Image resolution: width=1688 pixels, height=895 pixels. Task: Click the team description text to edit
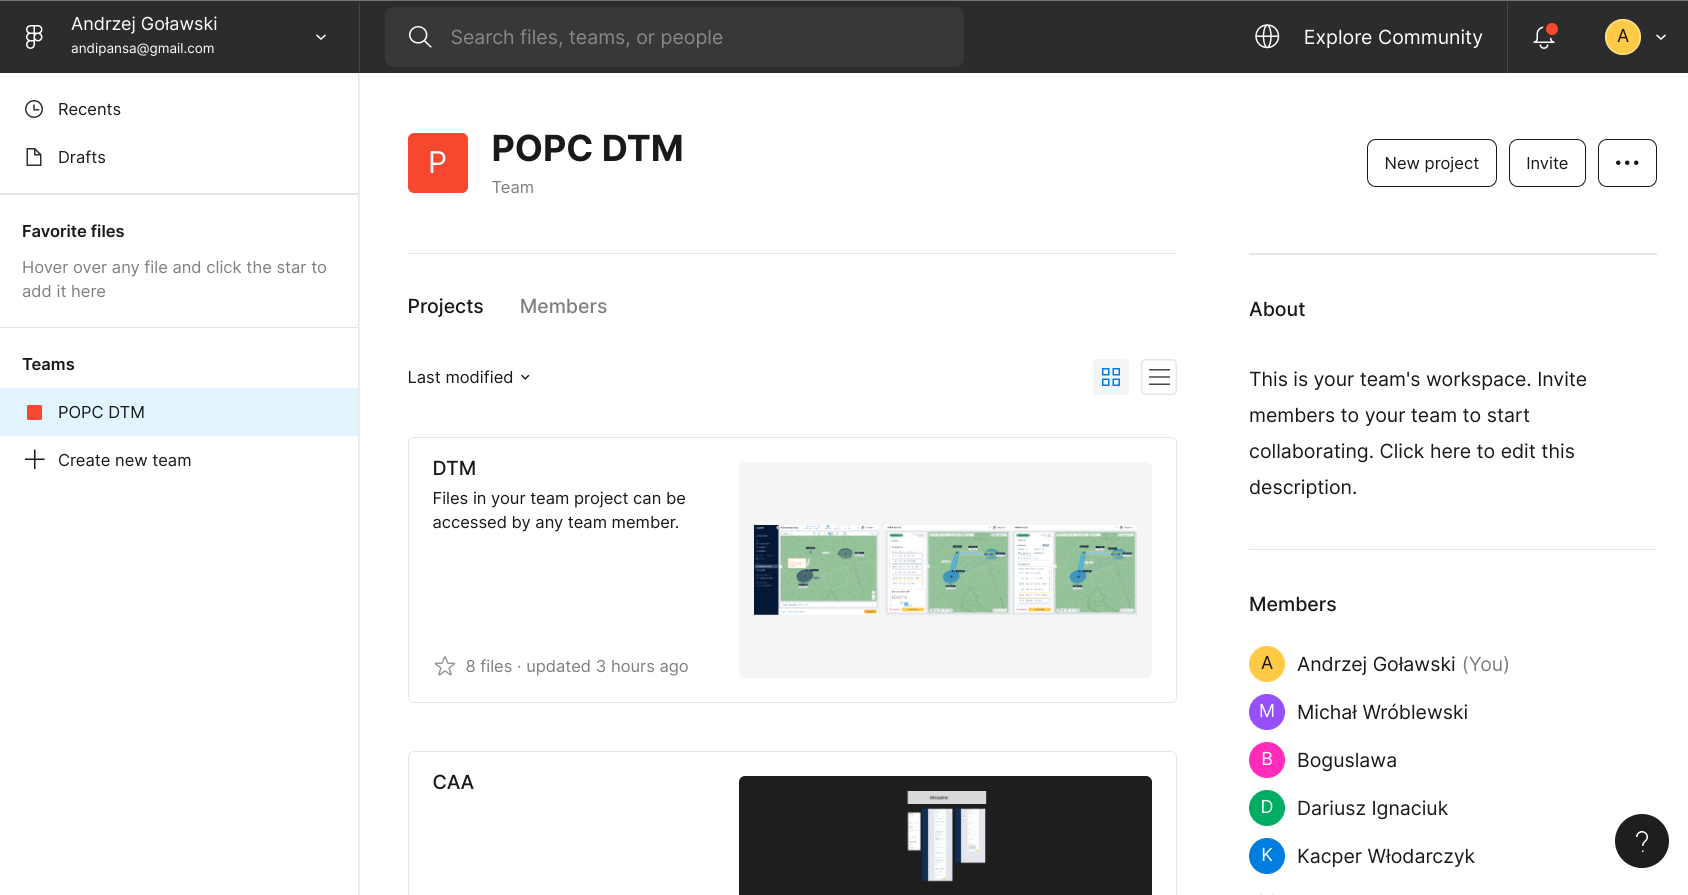(1418, 433)
